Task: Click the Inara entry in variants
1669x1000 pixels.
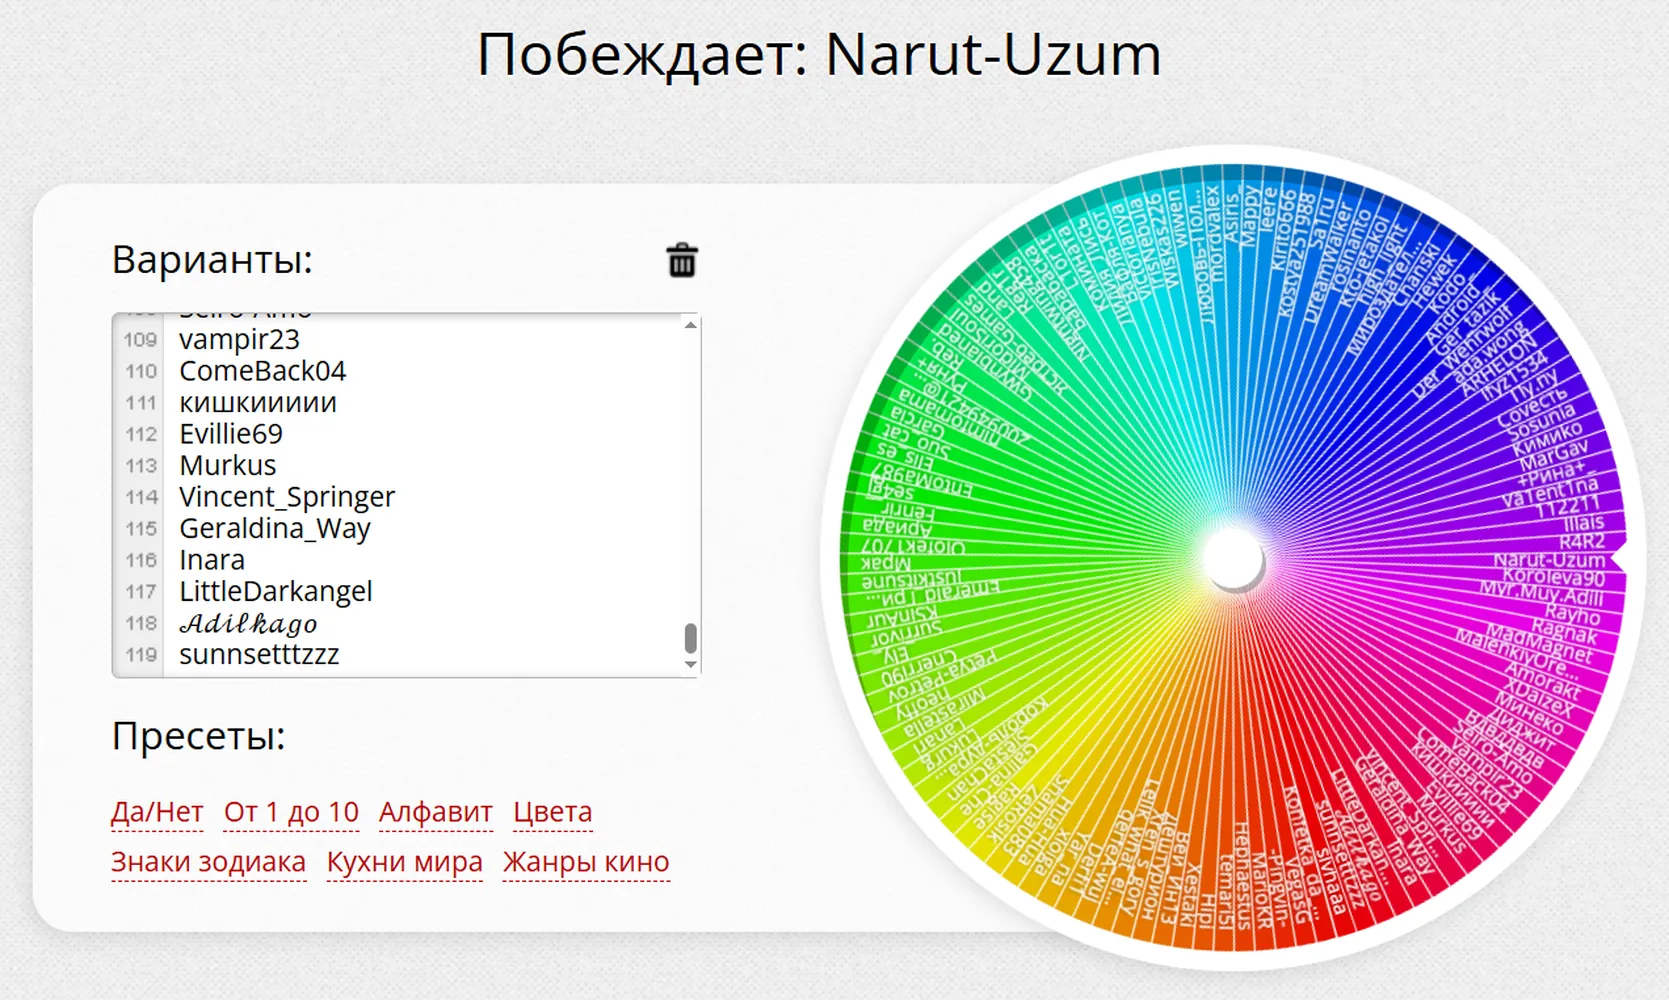Action: (x=212, y=560)
